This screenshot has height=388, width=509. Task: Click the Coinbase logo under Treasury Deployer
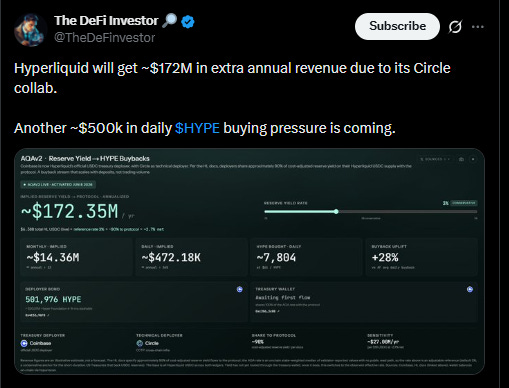coord(24,343)
